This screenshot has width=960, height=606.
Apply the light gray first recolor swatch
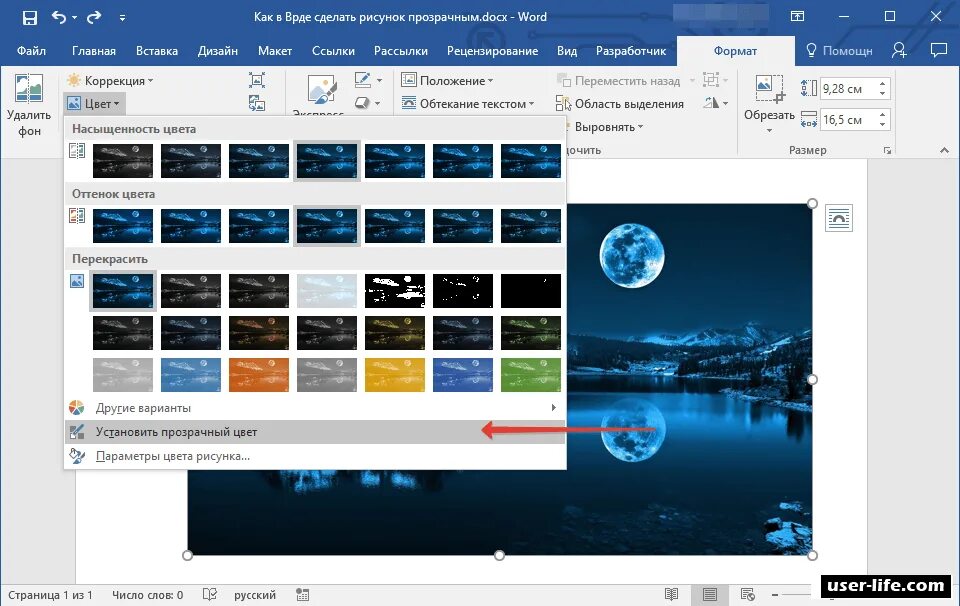click(122, 375)
